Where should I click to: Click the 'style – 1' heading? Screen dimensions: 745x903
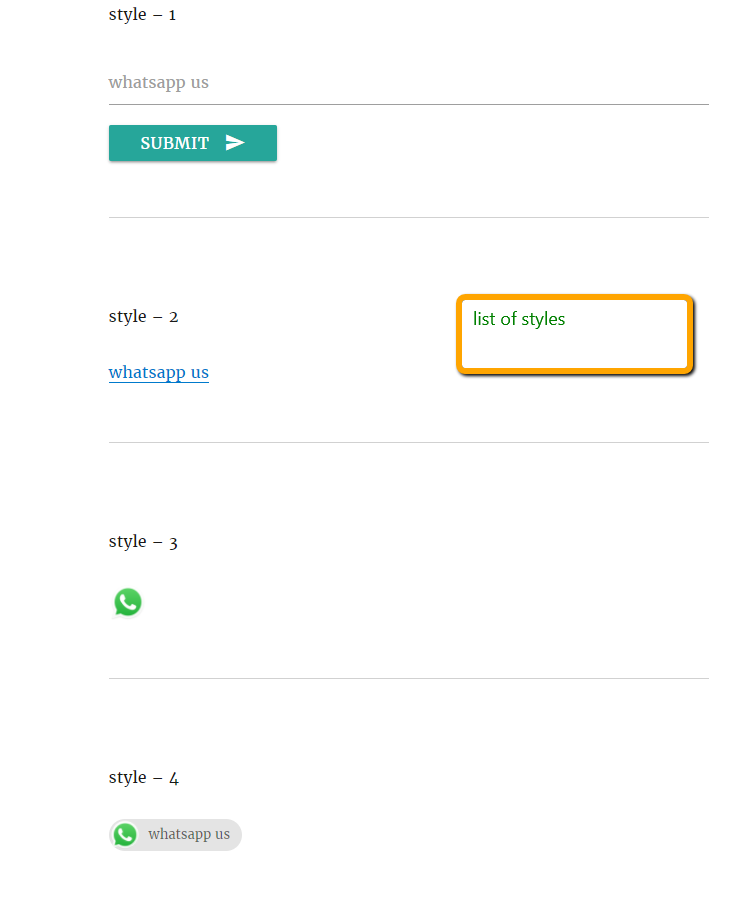pos(142,15)
